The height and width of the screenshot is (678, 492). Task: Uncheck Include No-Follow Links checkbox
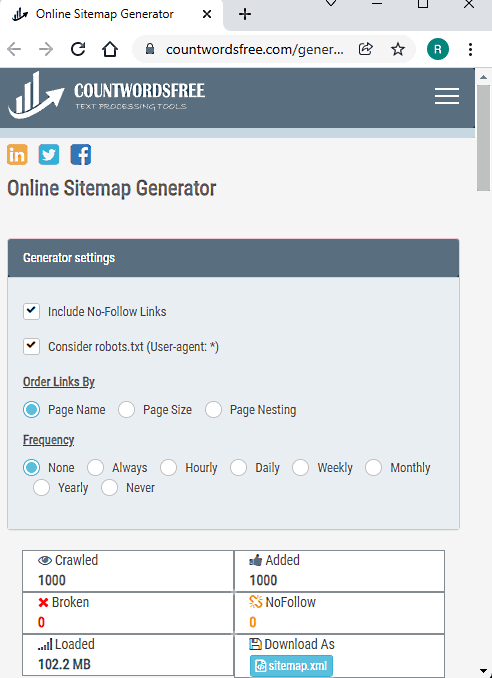tap(32, 311)
